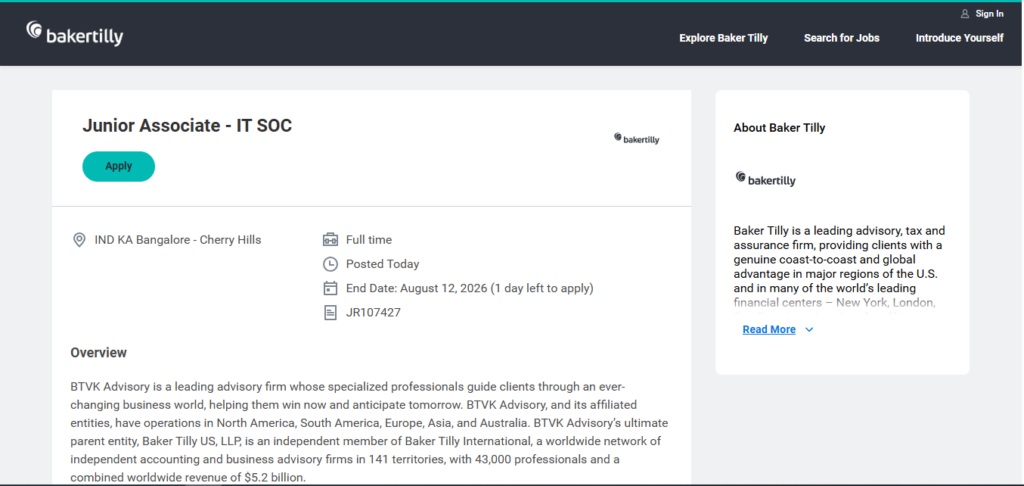Click the BTVK Advisory overview paragraph
This screenshot has height=486, width=1024.
(x=369, y=432)
